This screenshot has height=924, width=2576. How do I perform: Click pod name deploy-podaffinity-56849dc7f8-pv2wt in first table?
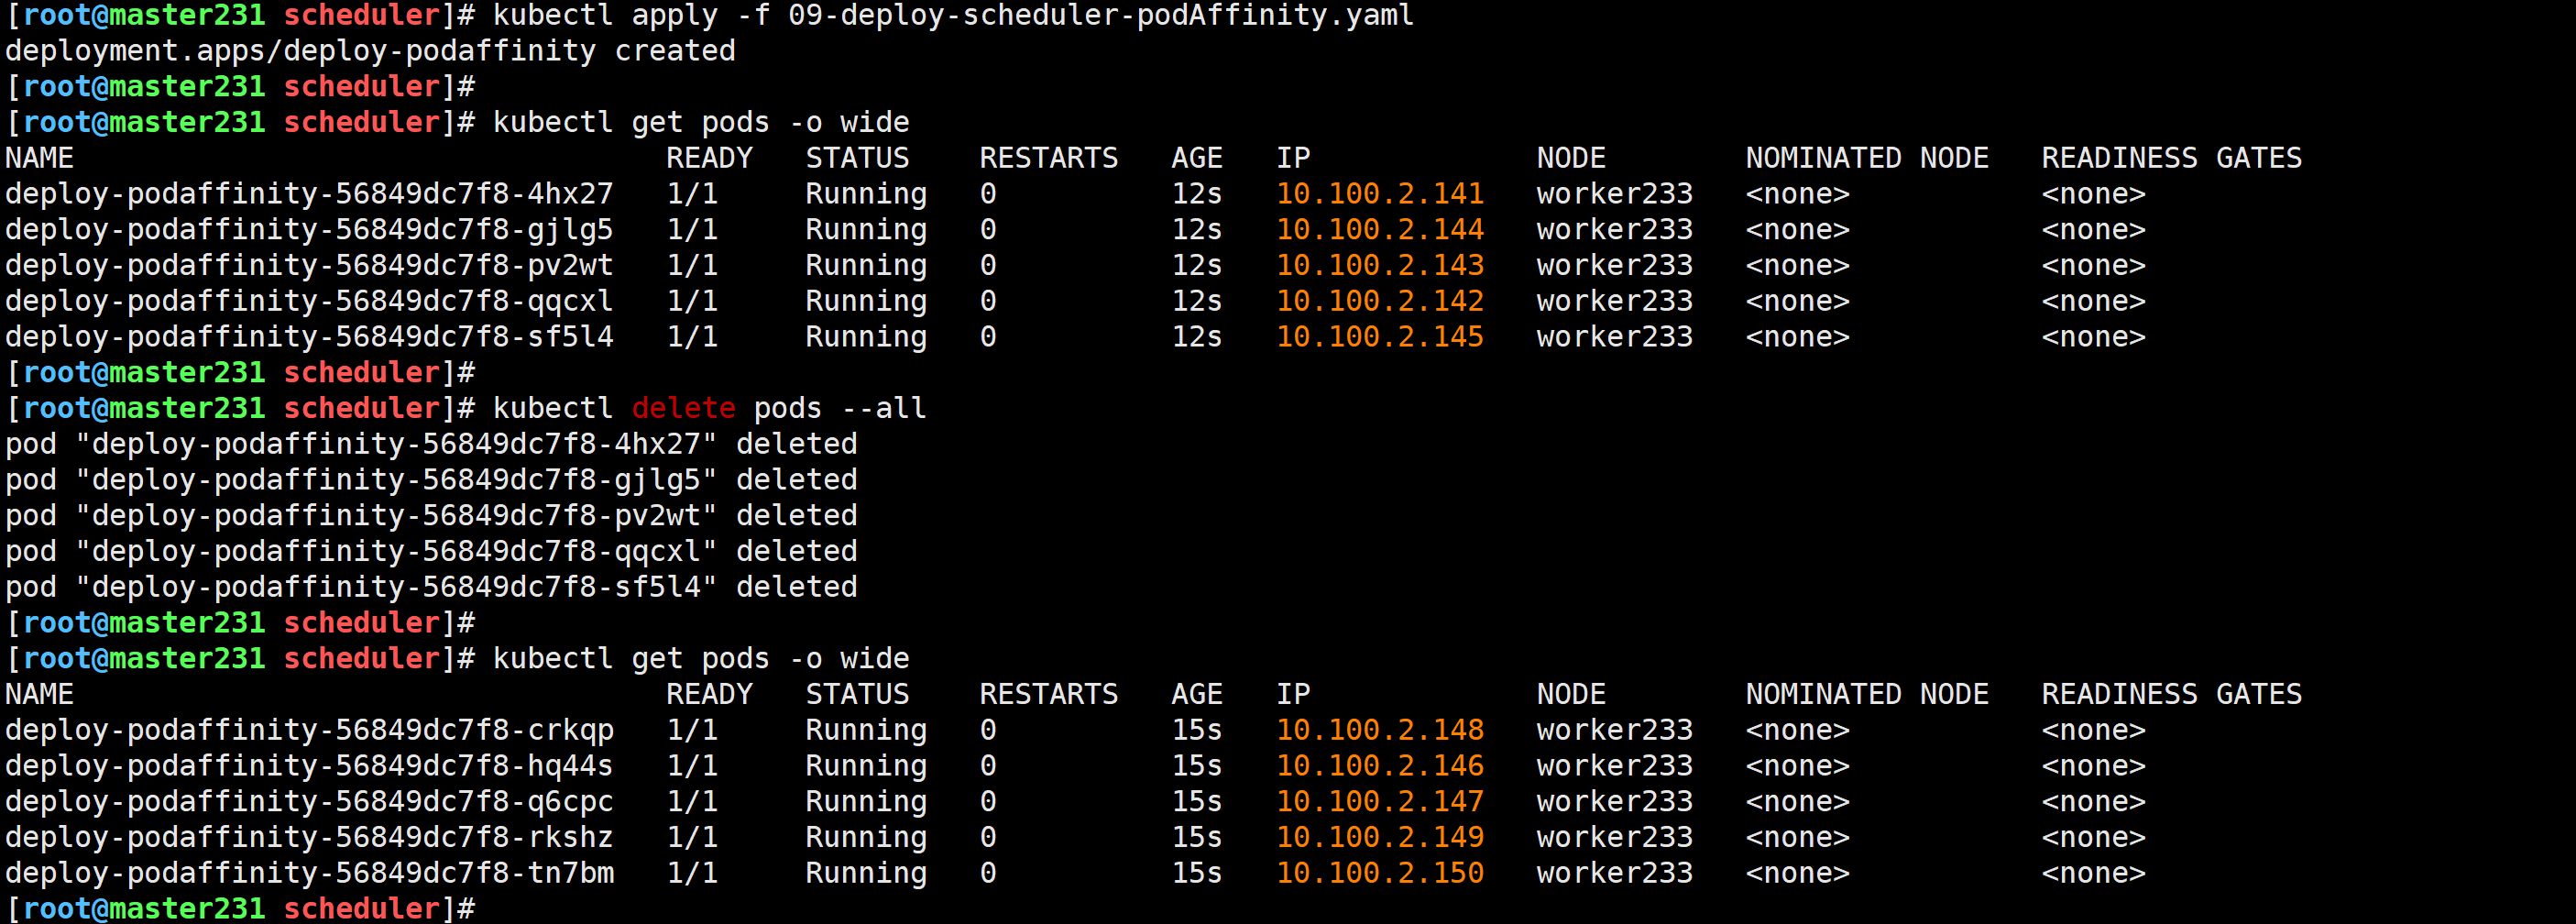(x=309, y=265)
